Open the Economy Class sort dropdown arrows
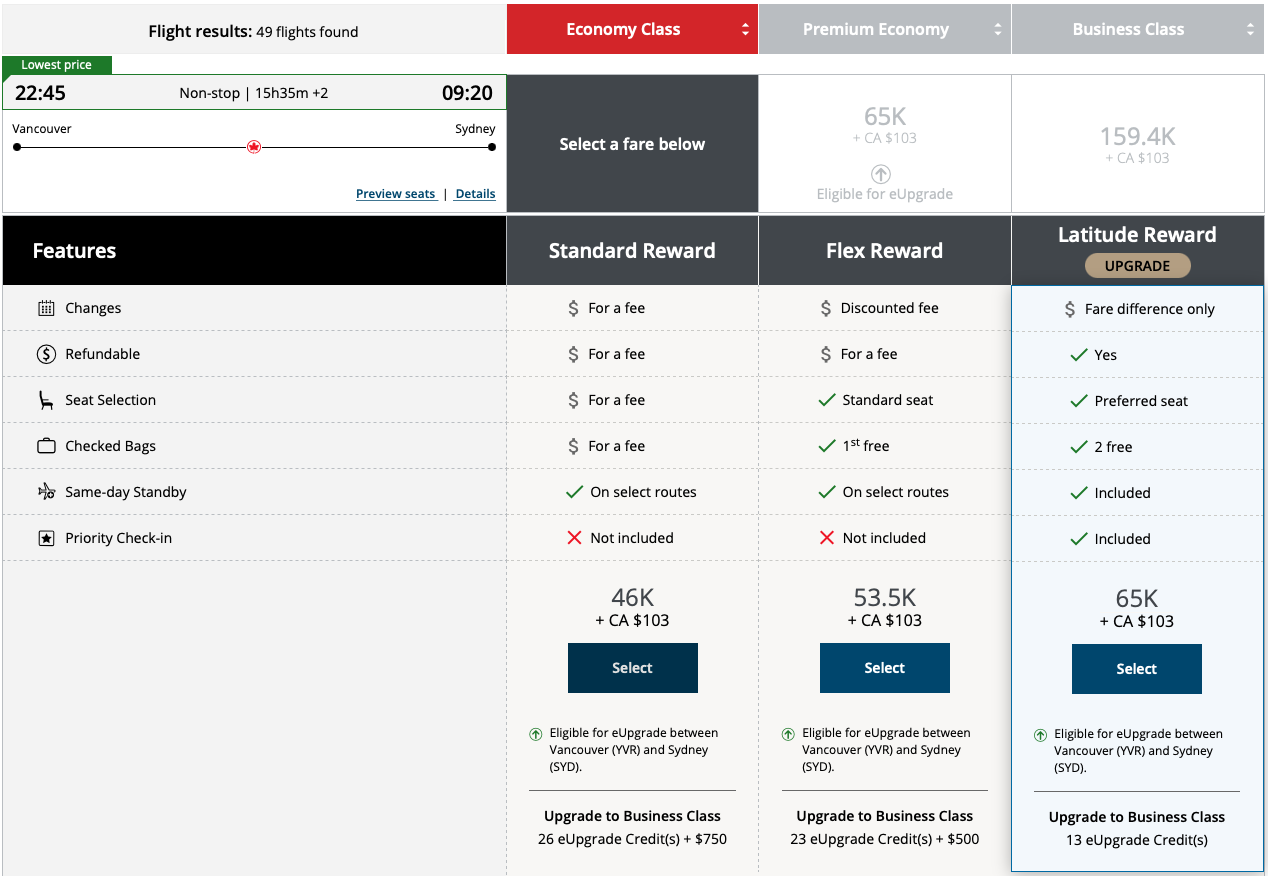The height and width of the screenshot is (876, 1268). tap(745, 30)
